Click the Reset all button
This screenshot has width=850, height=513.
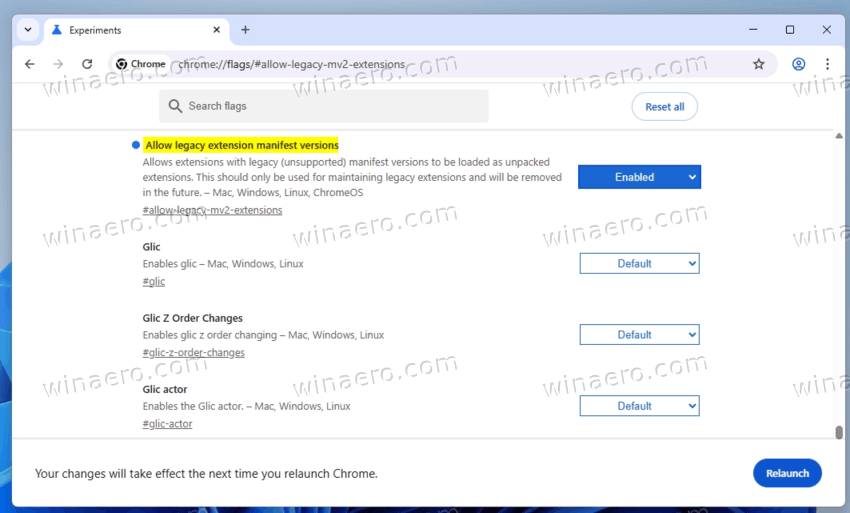click(665, 107)
